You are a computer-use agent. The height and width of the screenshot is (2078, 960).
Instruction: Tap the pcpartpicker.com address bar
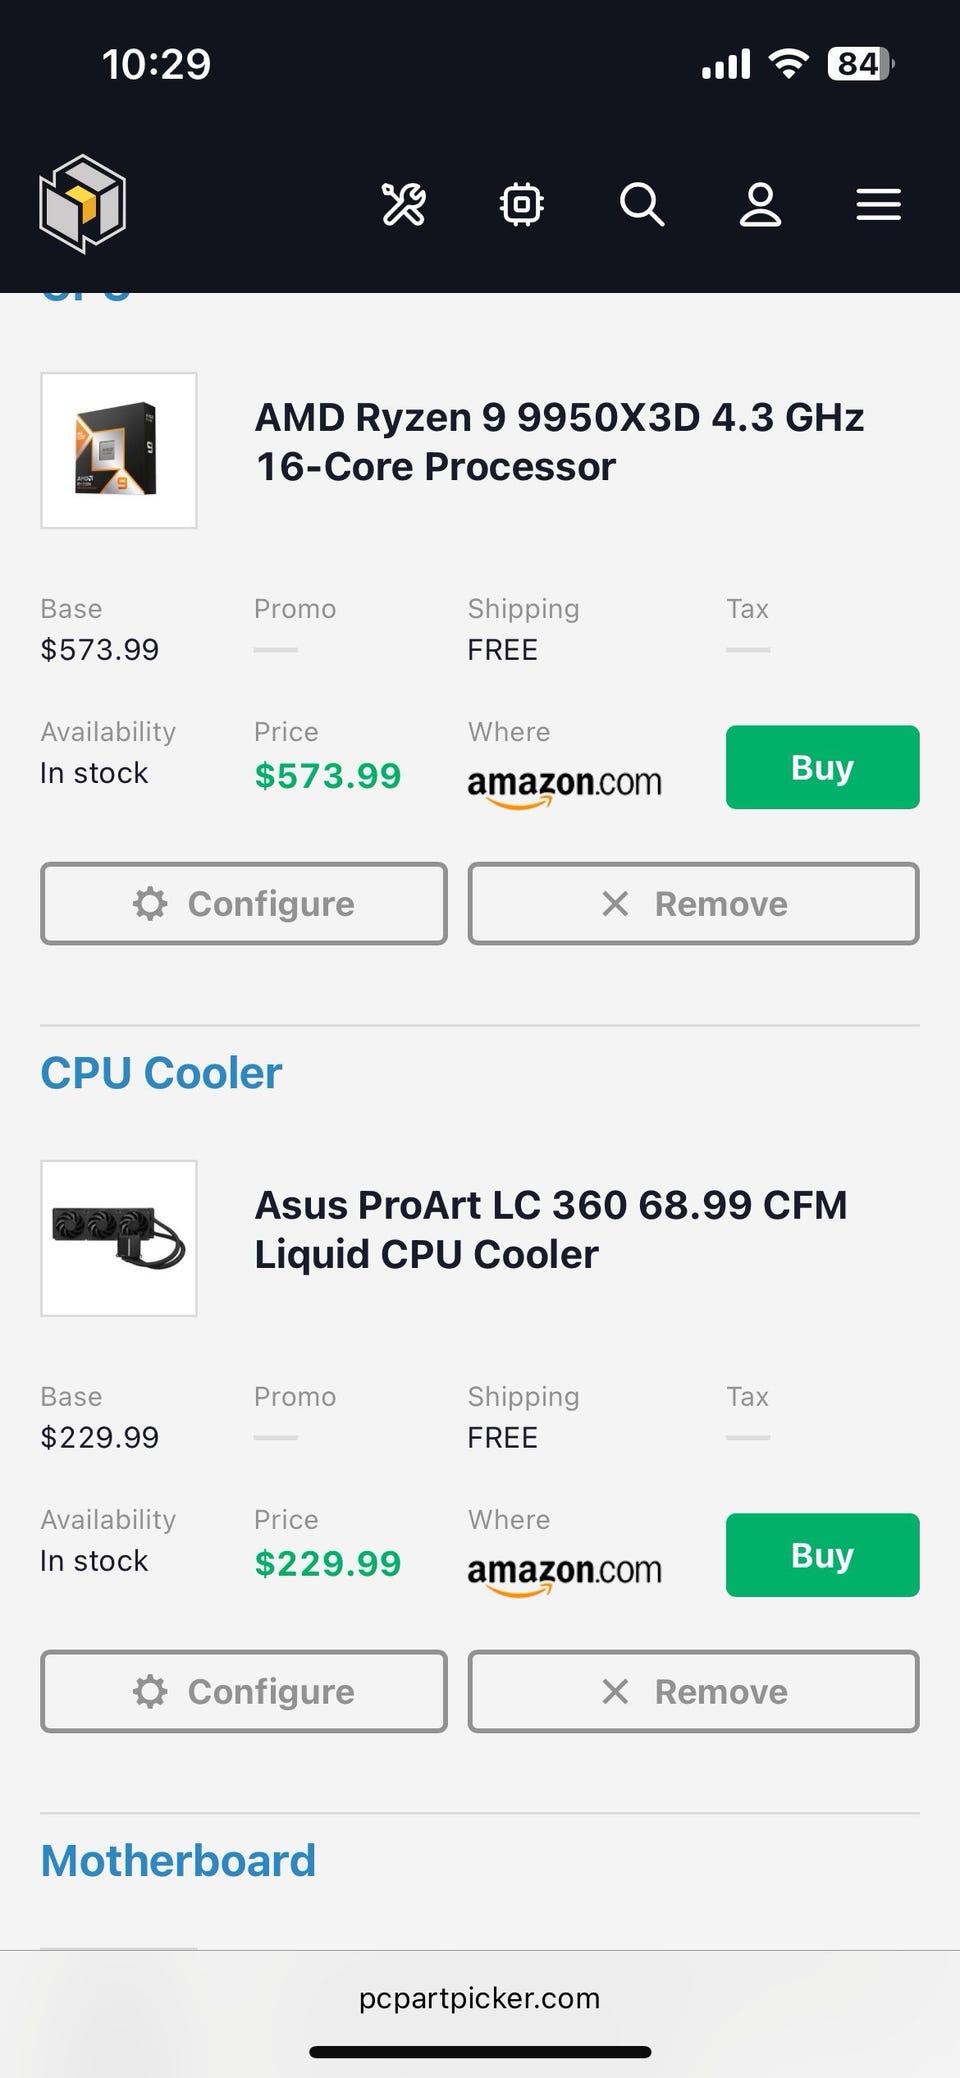[x=480, y=1998]
